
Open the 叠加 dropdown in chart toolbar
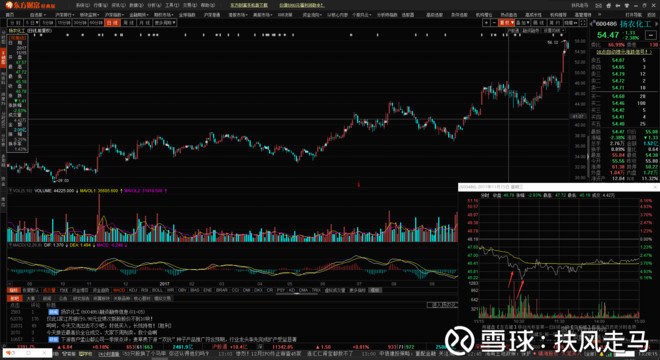522,23
